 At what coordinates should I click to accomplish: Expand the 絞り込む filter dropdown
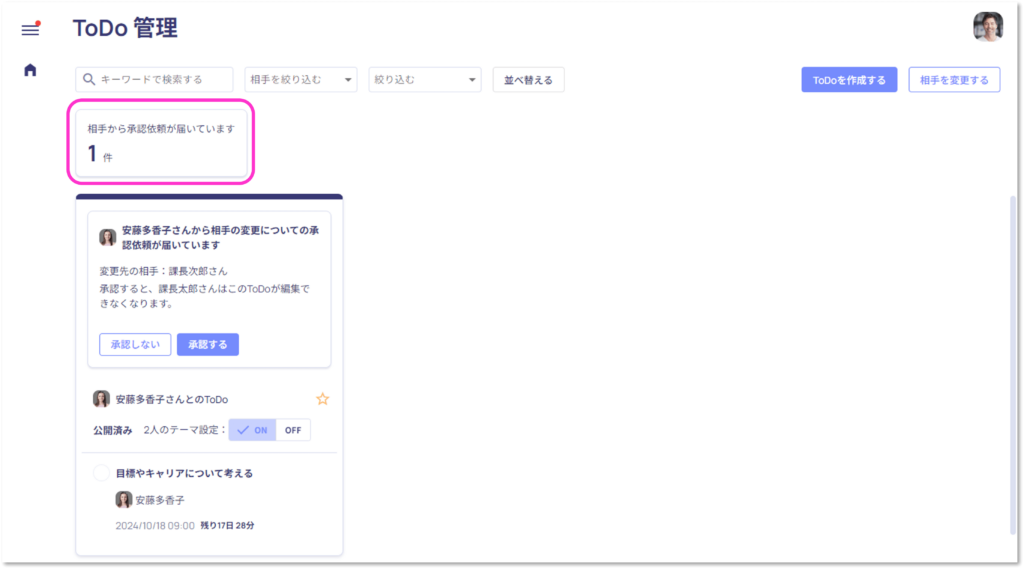424,80
